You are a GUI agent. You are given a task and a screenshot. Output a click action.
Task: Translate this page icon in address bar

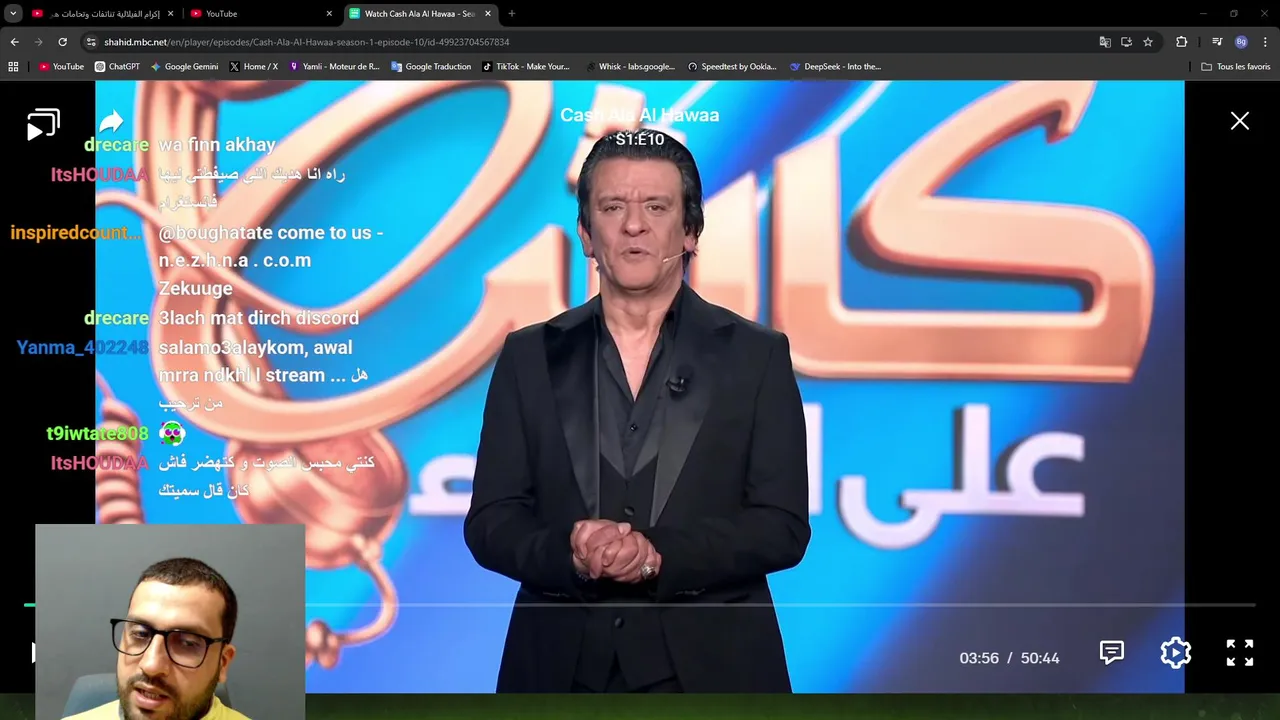pyautogui.click(x=1105, y=42)
